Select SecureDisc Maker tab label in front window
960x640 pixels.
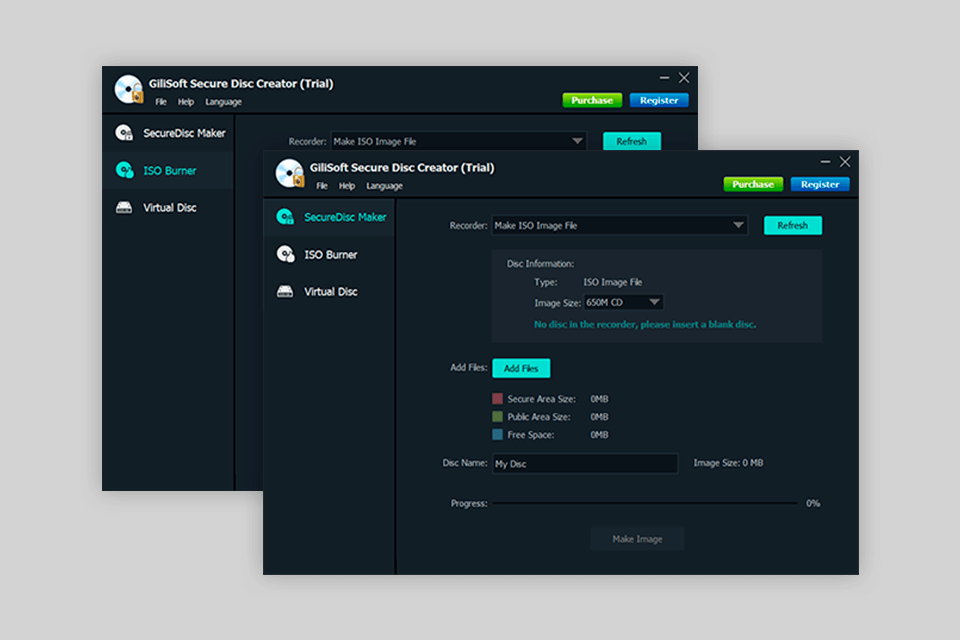click(x=345, y=217)
